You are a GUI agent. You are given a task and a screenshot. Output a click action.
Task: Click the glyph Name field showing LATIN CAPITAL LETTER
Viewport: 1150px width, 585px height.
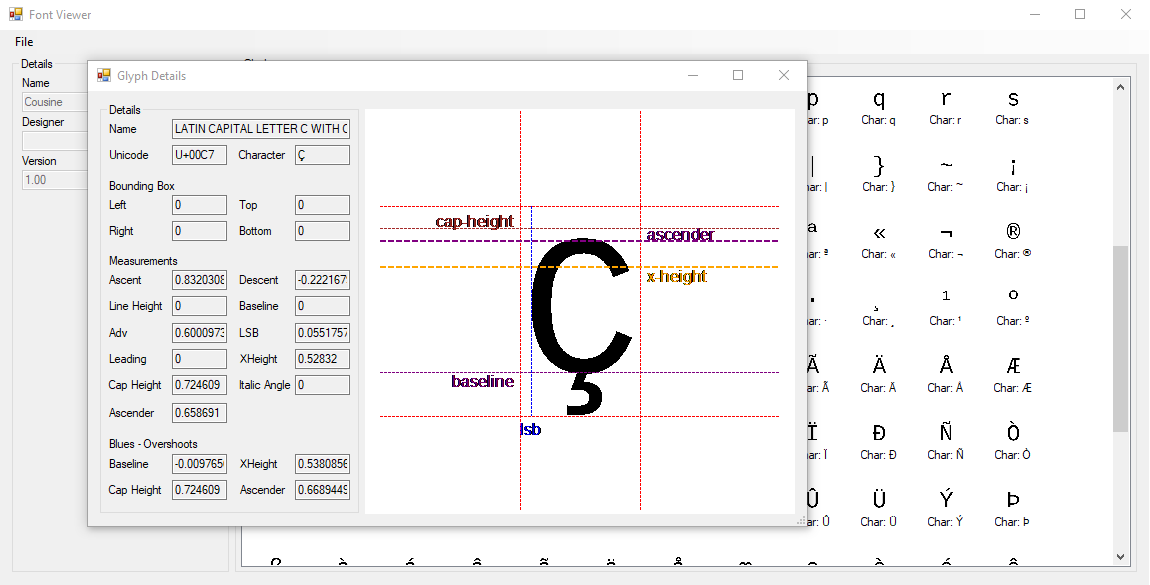261,129
